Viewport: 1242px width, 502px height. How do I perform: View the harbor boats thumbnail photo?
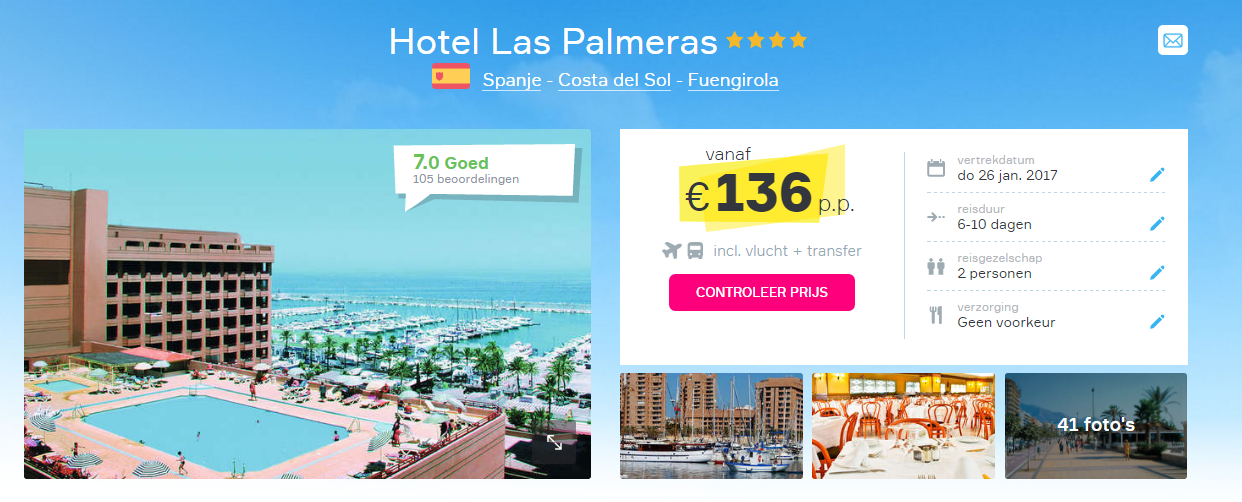(711, 426)
